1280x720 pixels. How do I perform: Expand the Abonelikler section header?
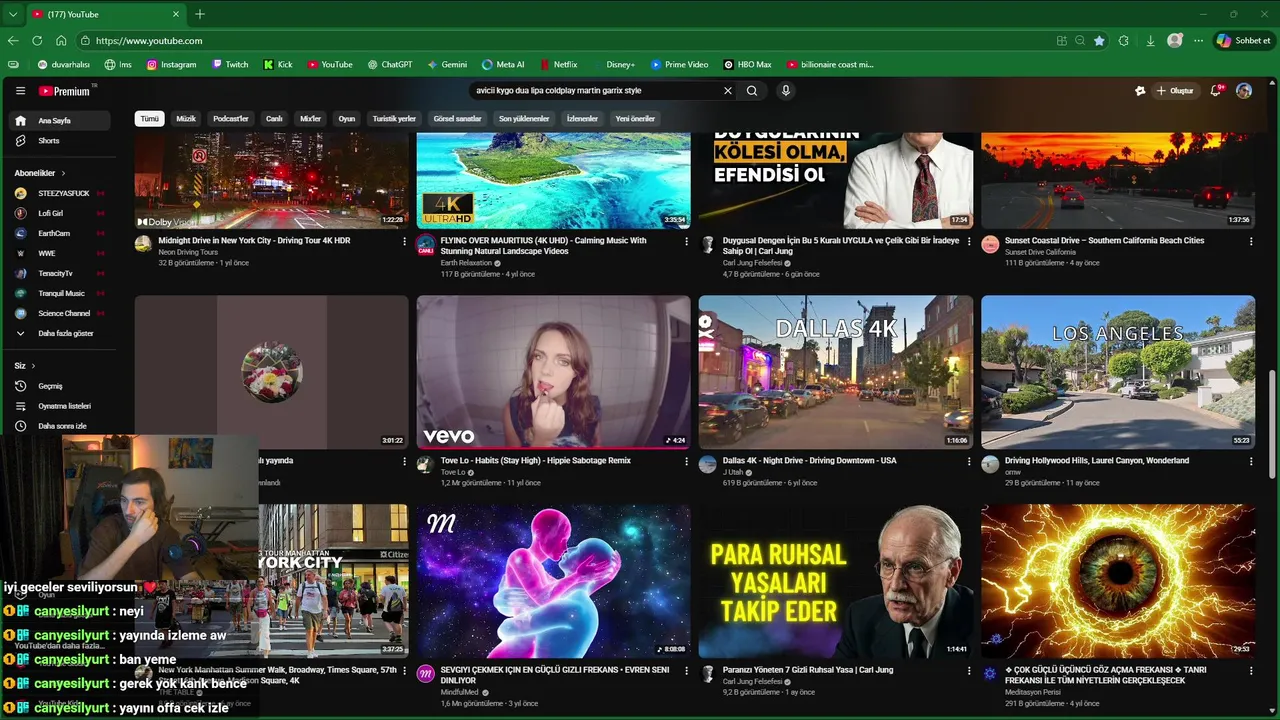click(x=40, y=173)
